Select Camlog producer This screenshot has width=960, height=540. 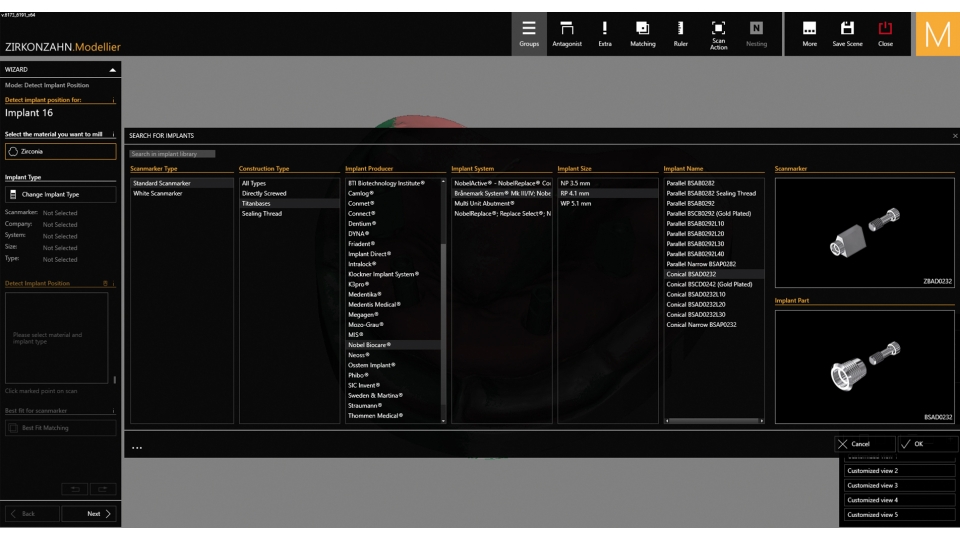coord(393,193)
